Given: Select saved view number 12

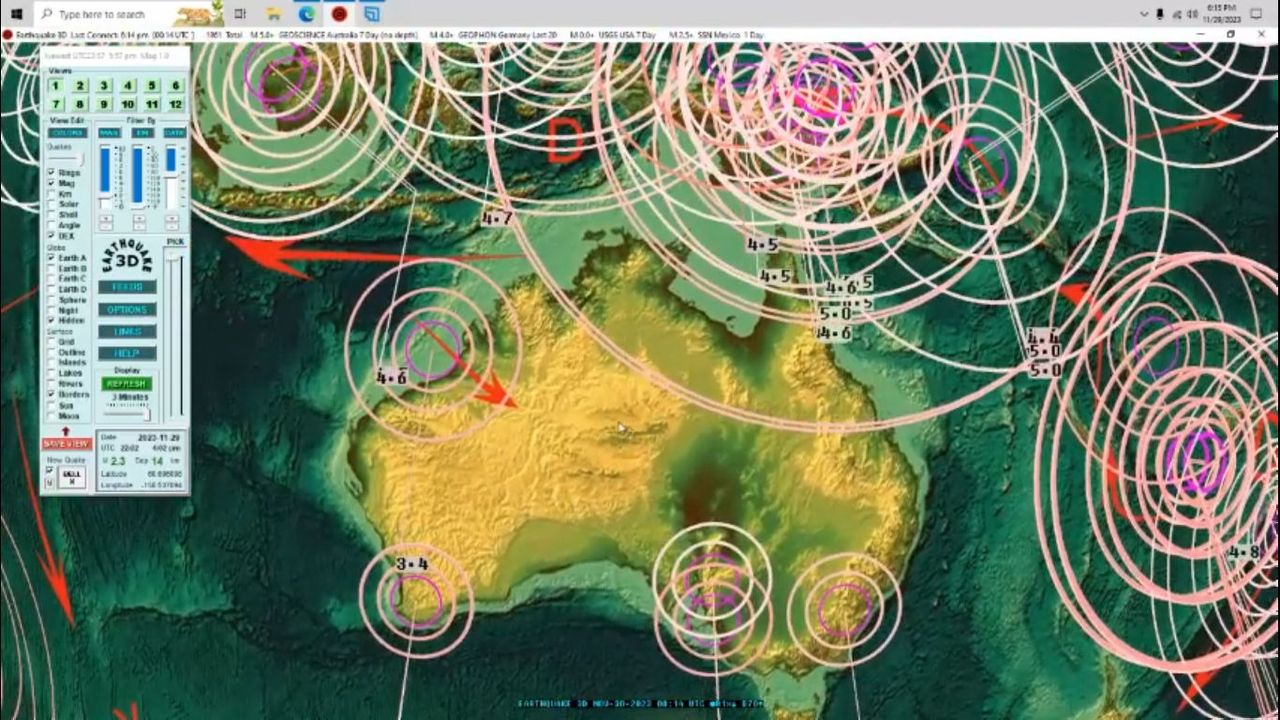Looking at the screenshot, I should [x=176, y=104].
